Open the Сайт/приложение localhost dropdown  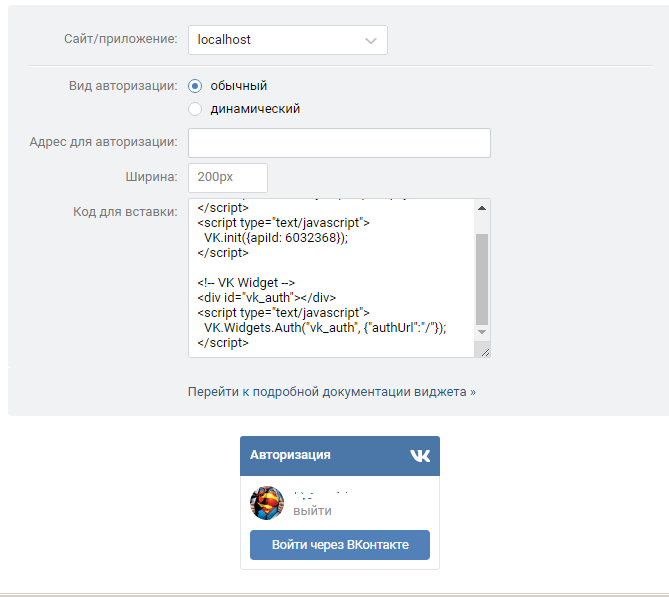[288, 40]
